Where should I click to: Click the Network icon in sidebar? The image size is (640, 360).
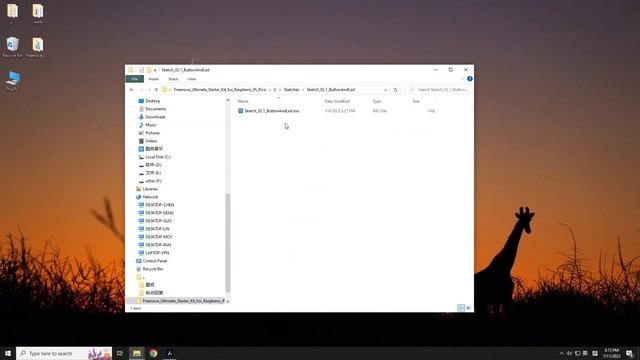coord(138,197)
